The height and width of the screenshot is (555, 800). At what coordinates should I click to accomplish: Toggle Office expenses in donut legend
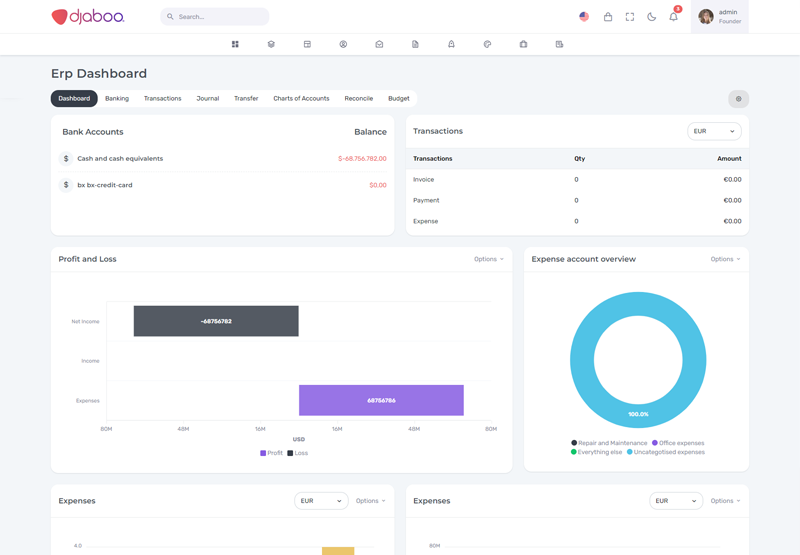pyautogui.click(x=678, y=443)
